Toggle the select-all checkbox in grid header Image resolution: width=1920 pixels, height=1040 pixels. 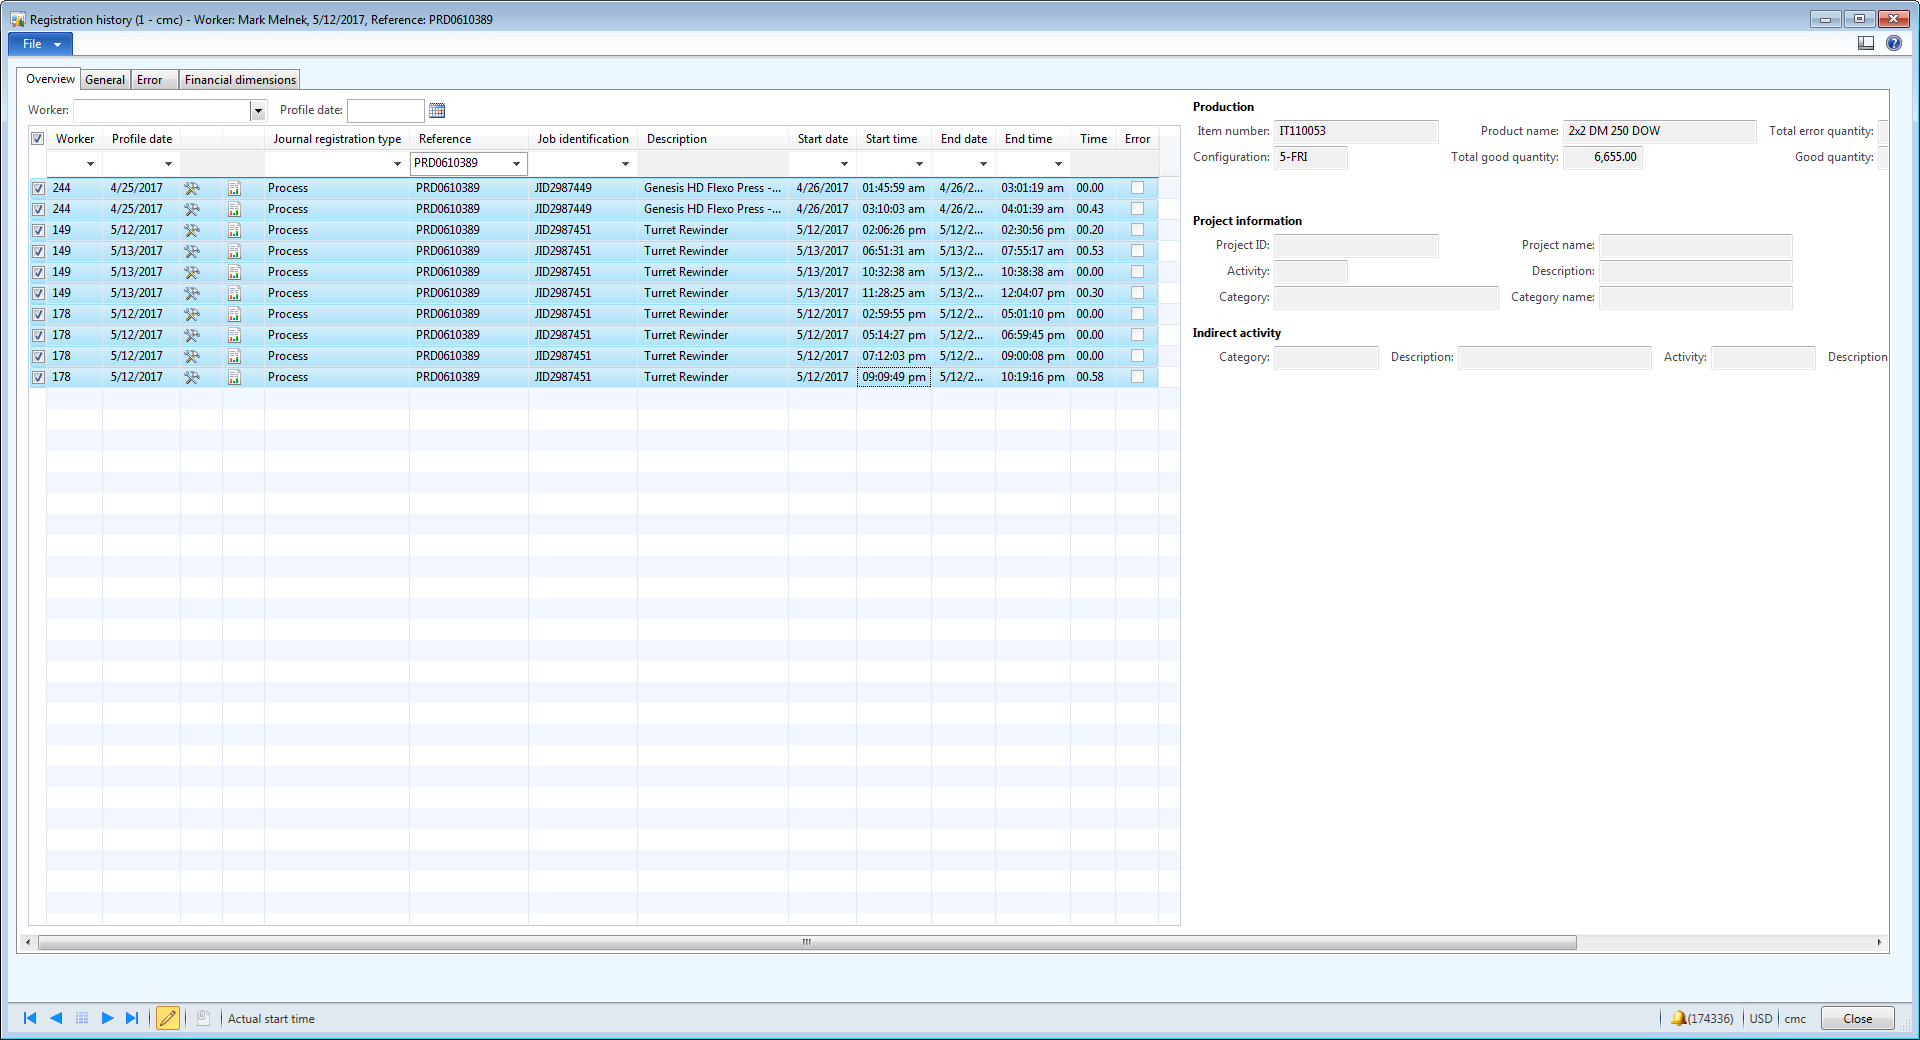click(x=38, y=139)
